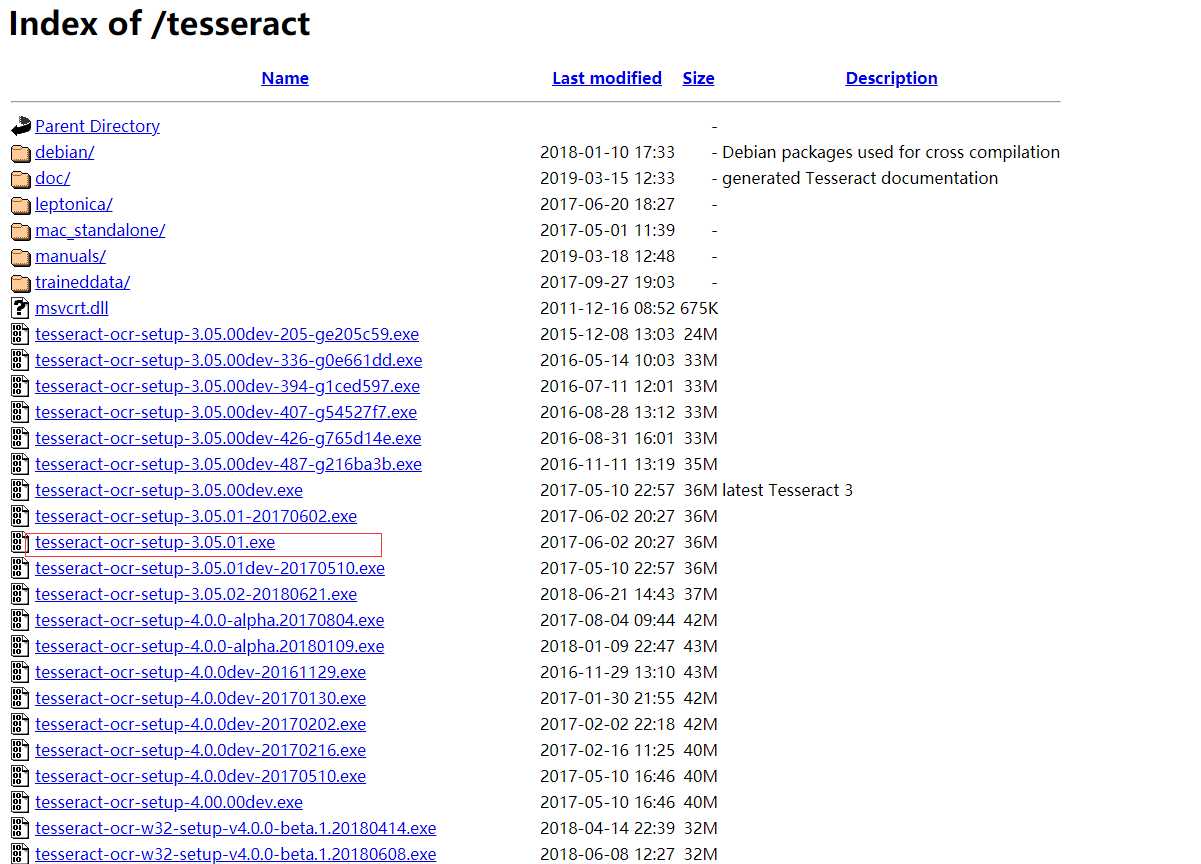
Task: Download tesseract-ocr-setup-4.0.0dev-20170216.exe link
Action: point(201,750)
